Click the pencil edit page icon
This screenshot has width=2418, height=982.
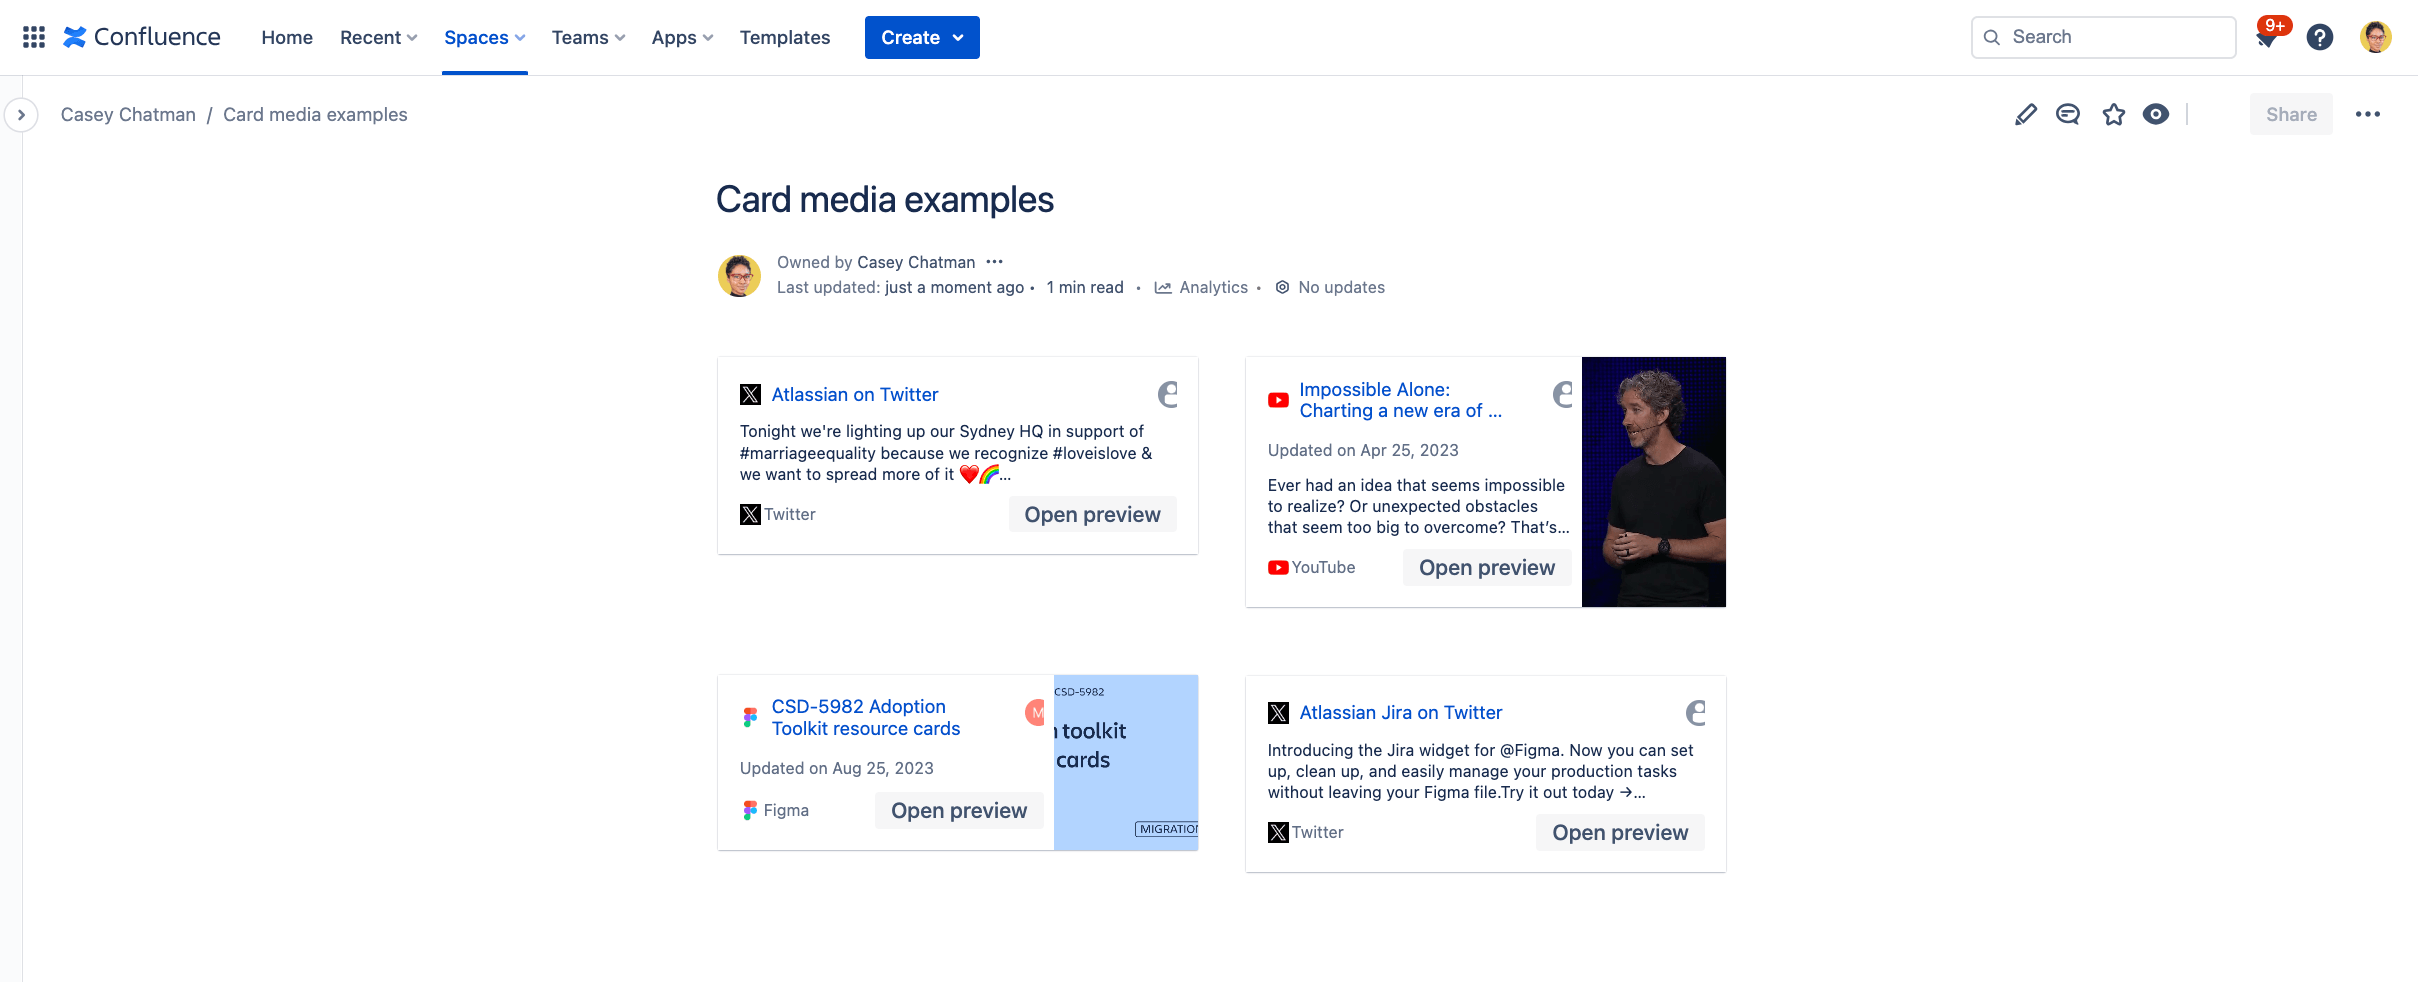tap(2025, 115)
